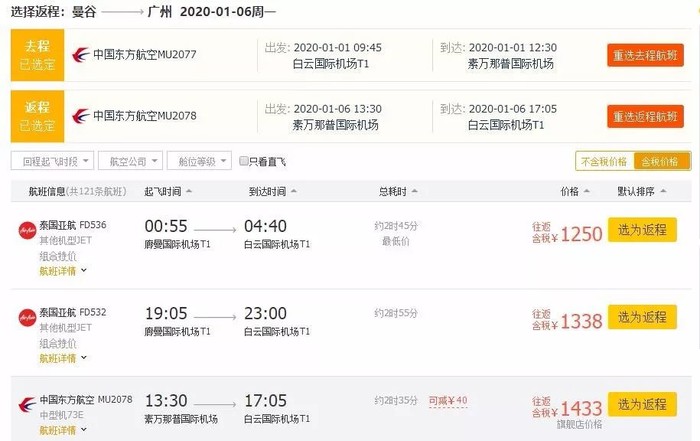The height and width of the screenshot is (441, 700).
Task: Click the AirAsia logo for flight FD532
Action: [27, 313]
